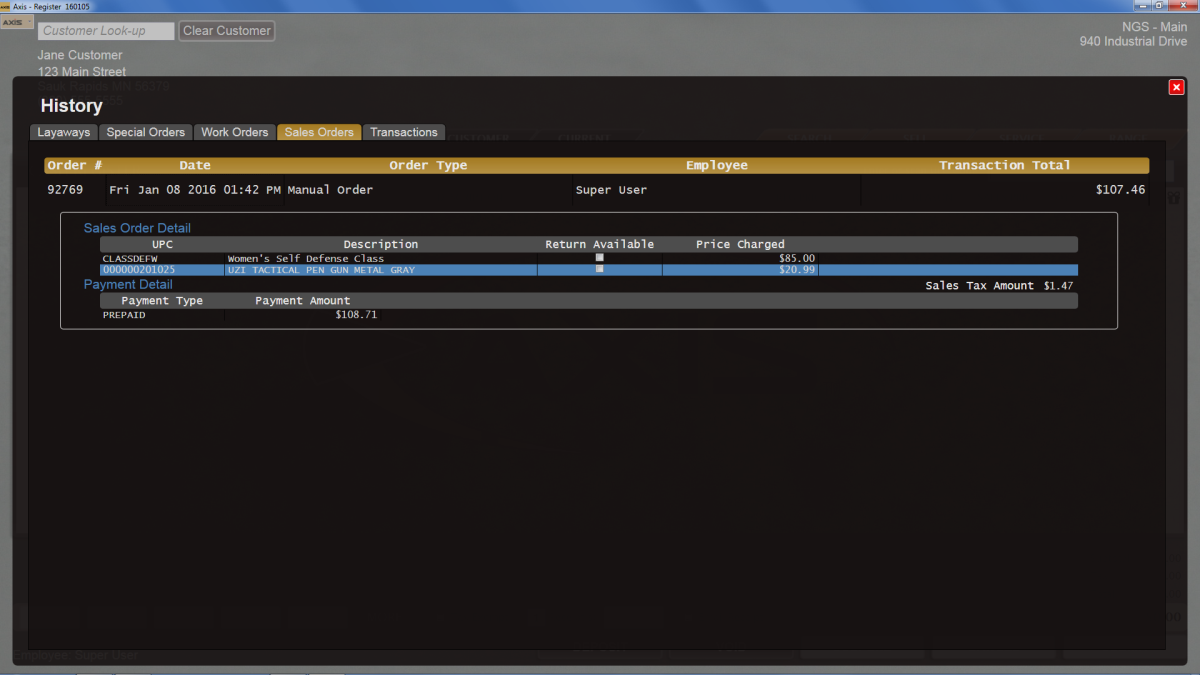
Task: Click the Payment Detail heading
Action: tap(128, 285)
